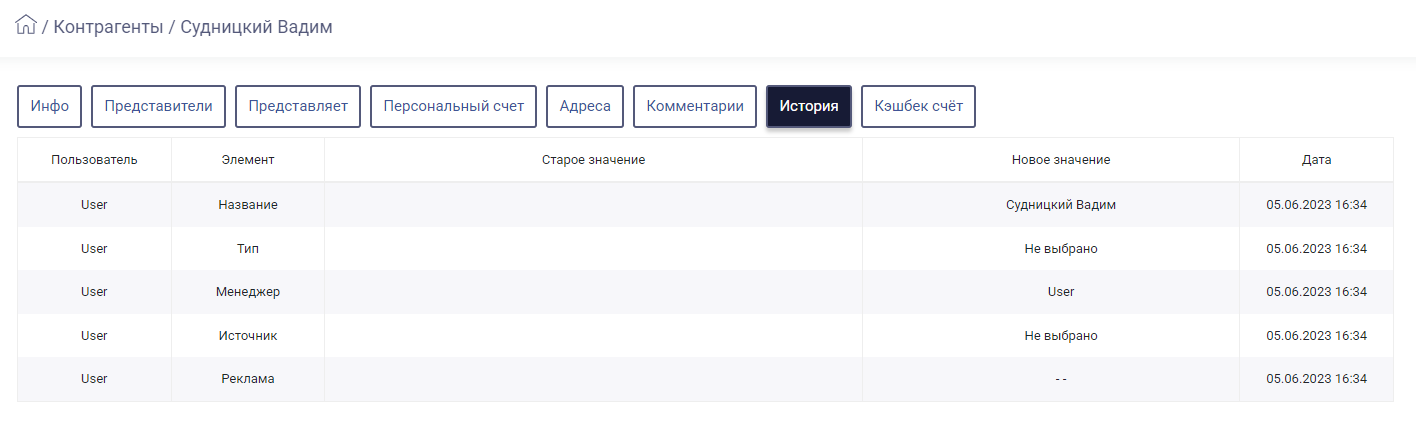Open the Представители tab
Viewport: 1416px width, 423px height.
click(159, 106)
